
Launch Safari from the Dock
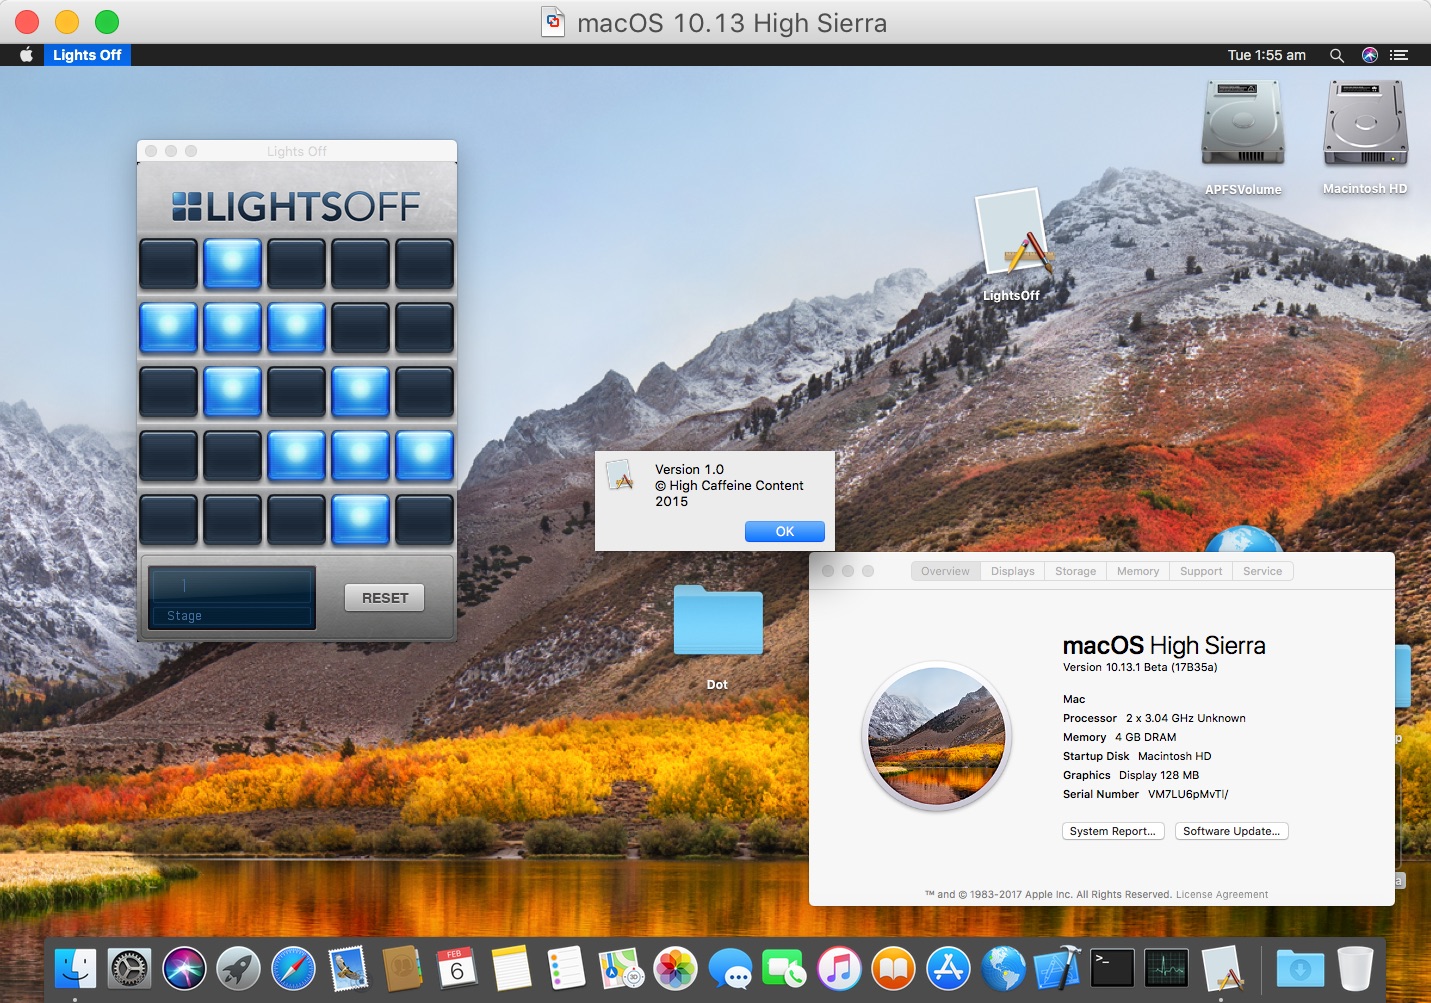293,968
